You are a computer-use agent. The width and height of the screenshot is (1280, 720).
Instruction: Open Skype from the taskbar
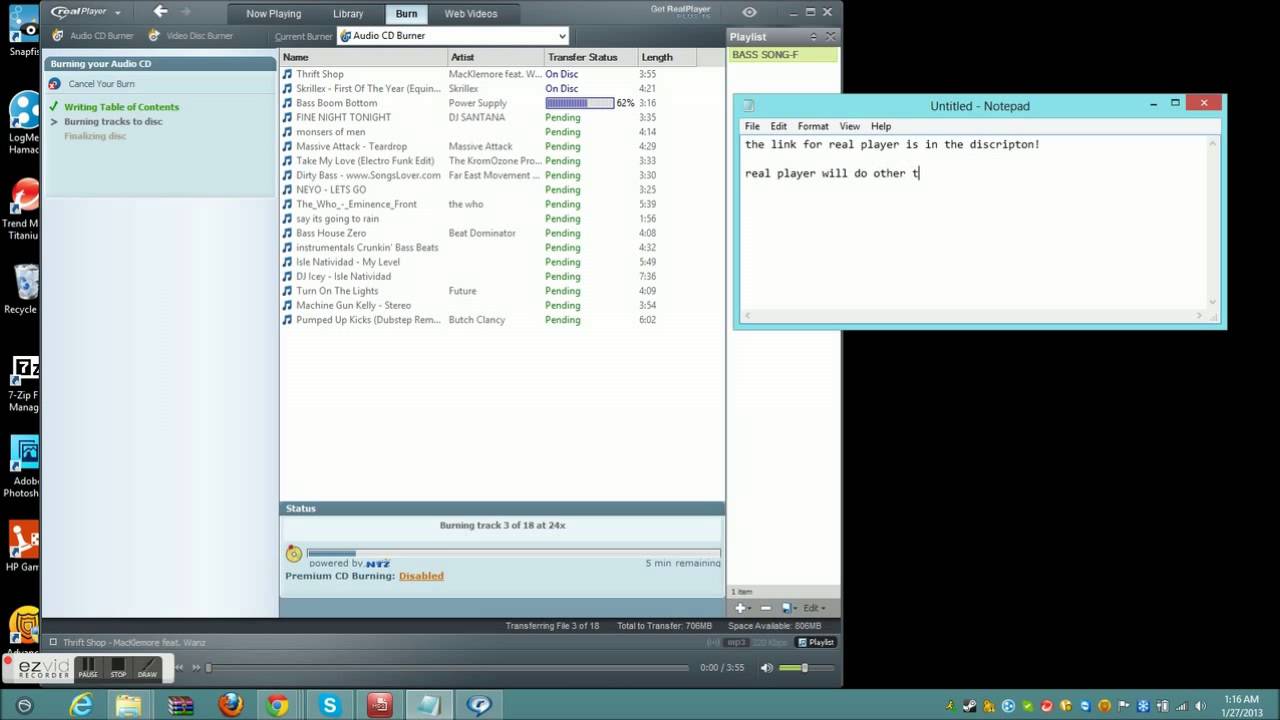[329, 705]
